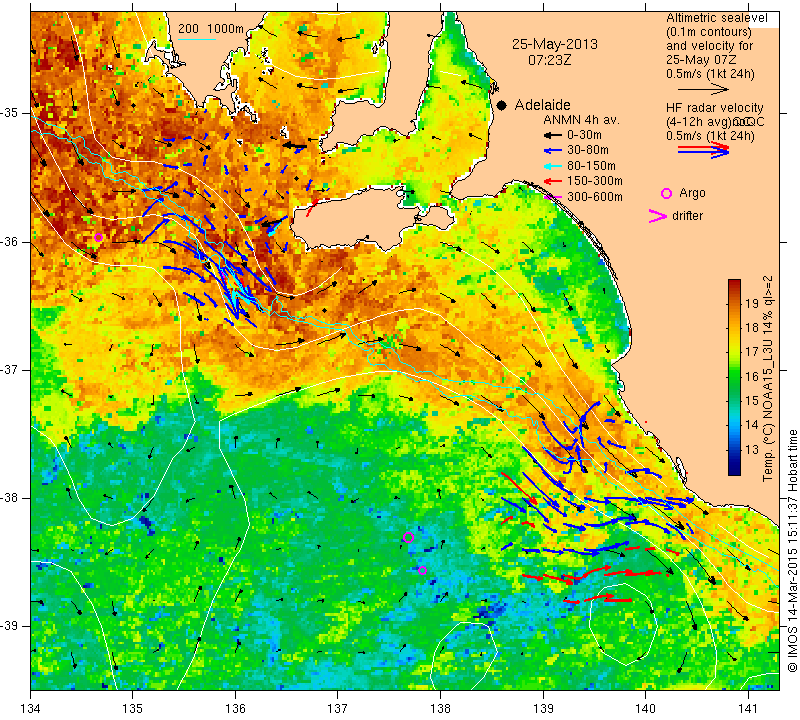Click the Argo legend text
800x720 pixels.
coord(692,193)
